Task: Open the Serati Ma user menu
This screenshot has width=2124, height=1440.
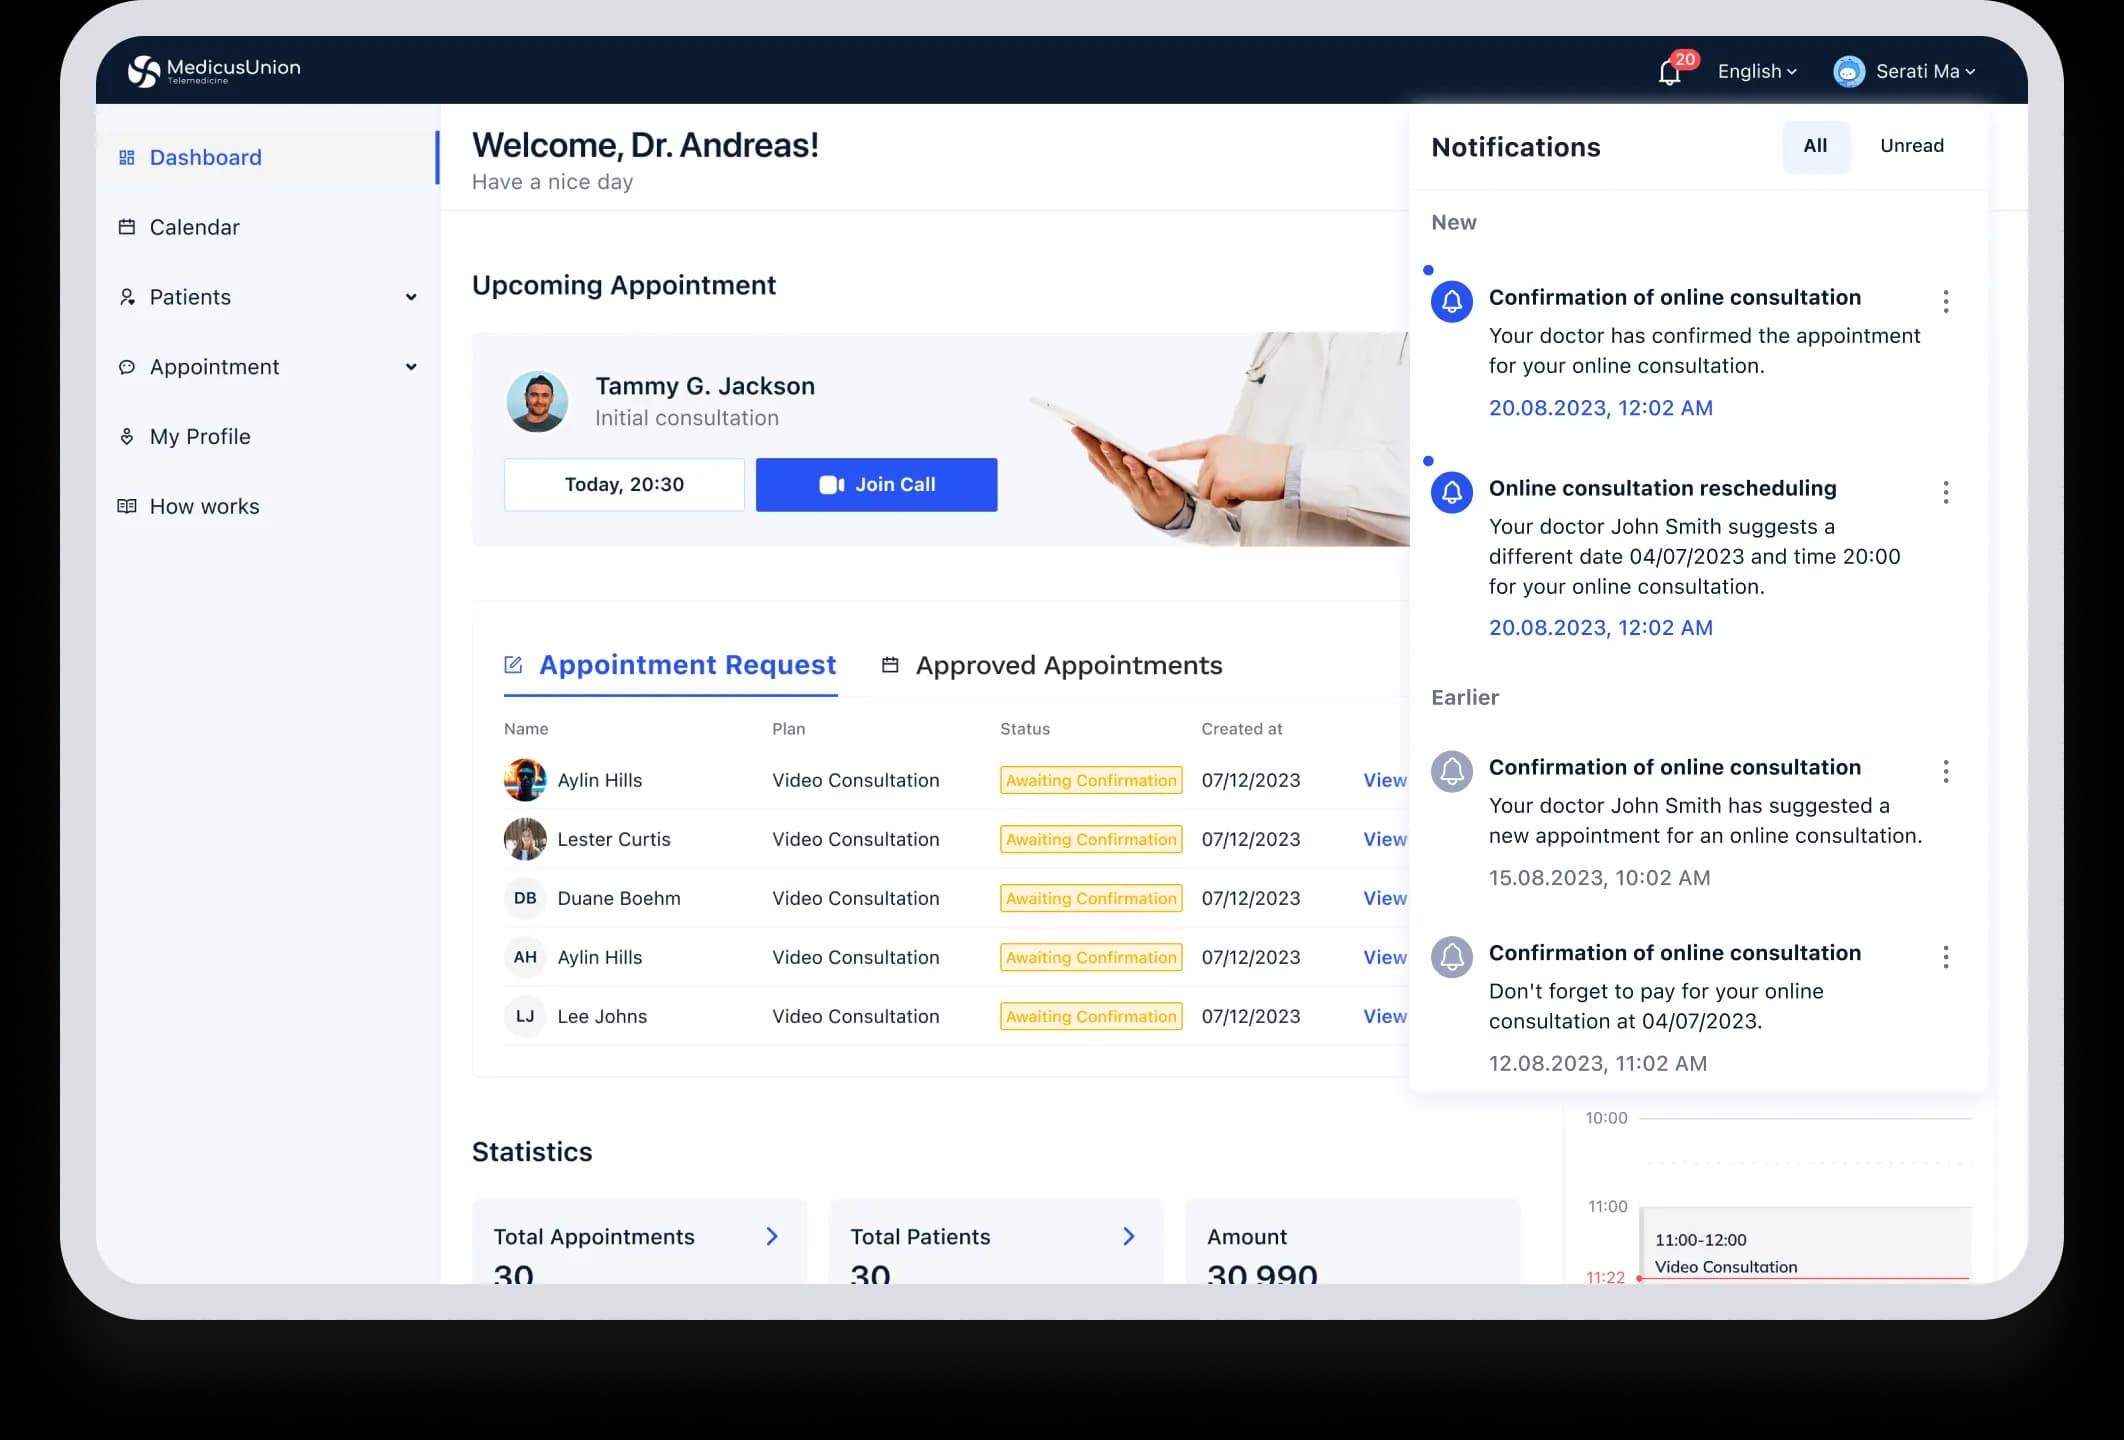Action: pyautogui.click(x=1905, y=71)
